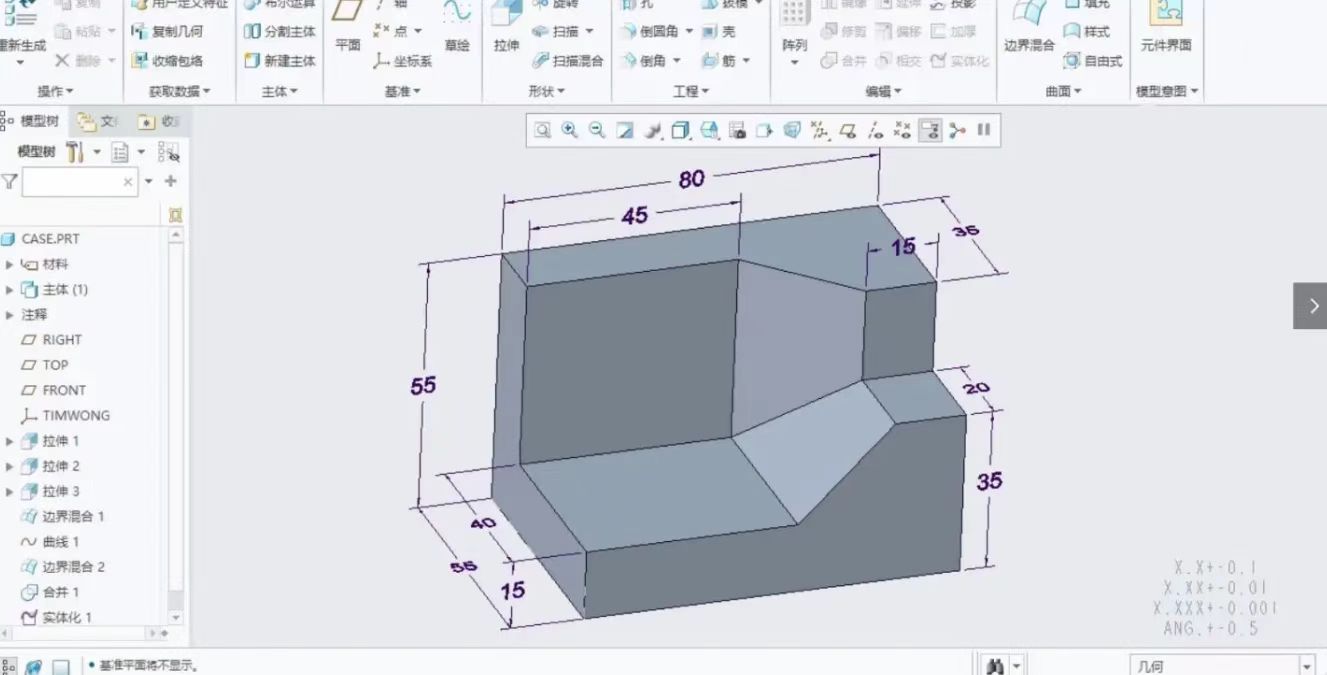Open the Editing (编辑) group dropdown
Image resolution: width=1327 pixels, height=675 pixels.
883,91
